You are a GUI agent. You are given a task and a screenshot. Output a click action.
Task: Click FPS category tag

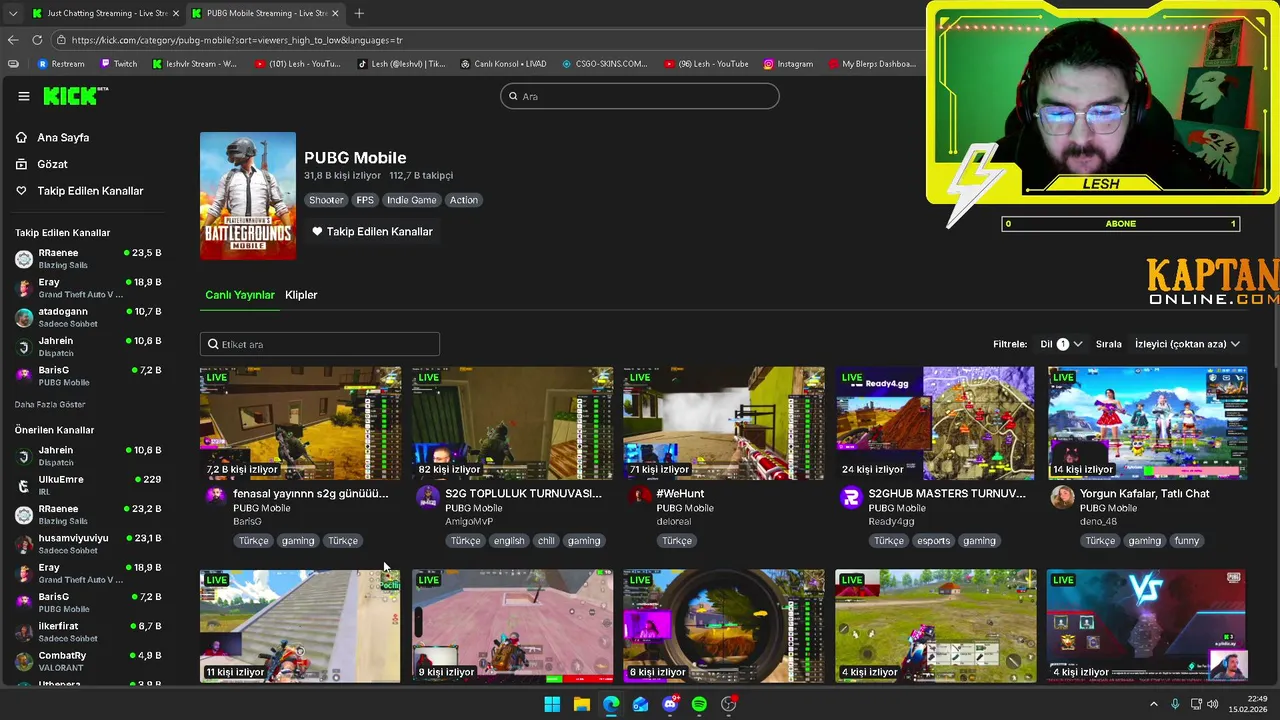tap(365, 200)
